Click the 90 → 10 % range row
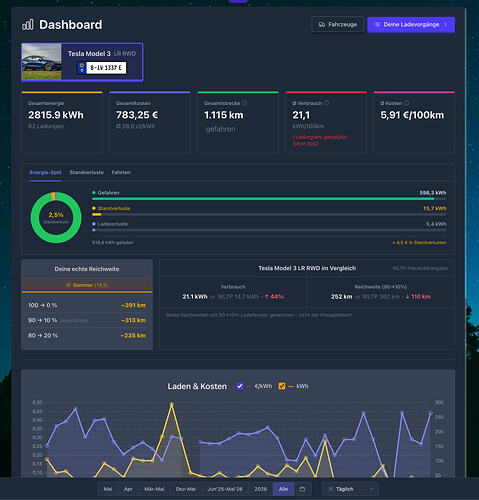This screenshot has height=500, width=479. tap(87, 320)
